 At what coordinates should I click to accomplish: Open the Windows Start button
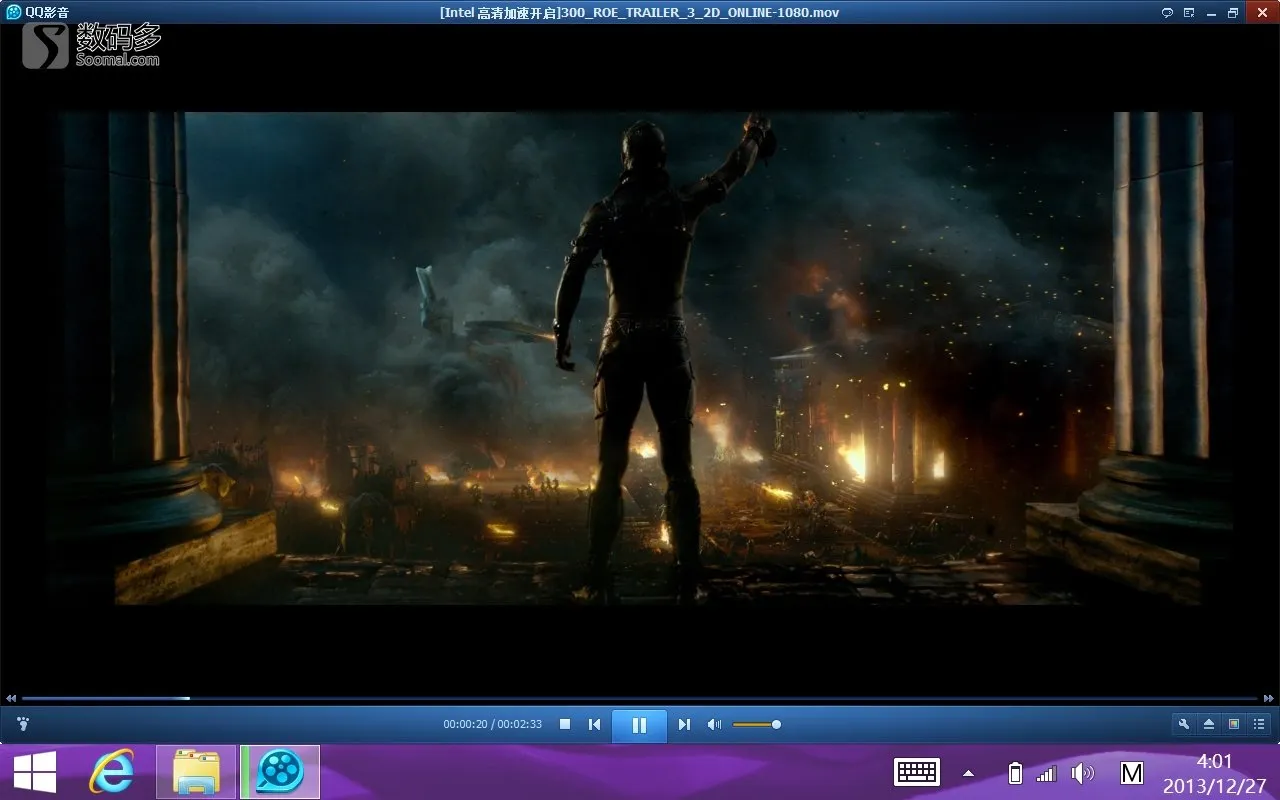35,772
